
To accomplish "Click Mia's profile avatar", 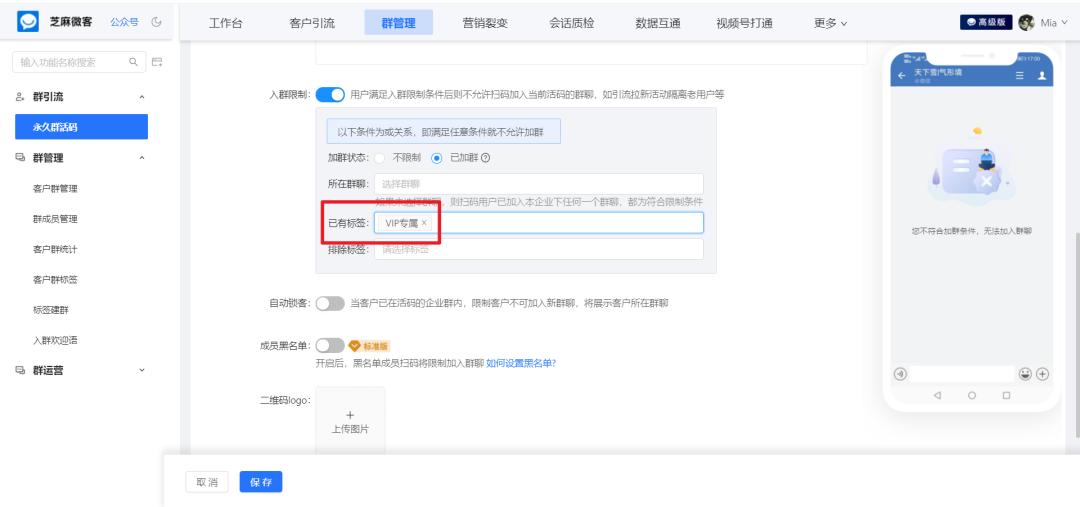I will pyautogui.click(x=1026, y=22).
